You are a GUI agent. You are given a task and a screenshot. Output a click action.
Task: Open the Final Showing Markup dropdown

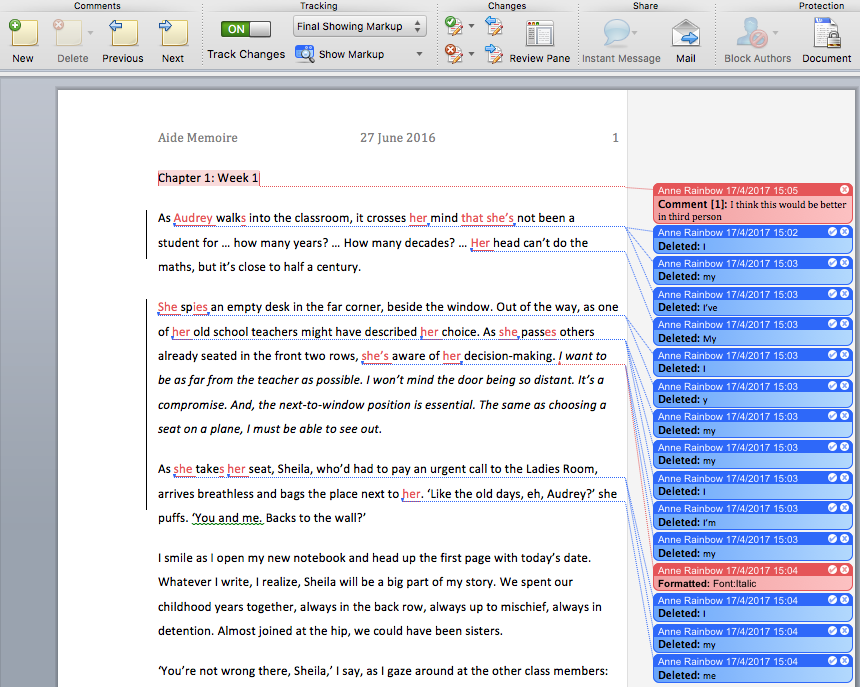pyautogui.click(x=360, y=26)
